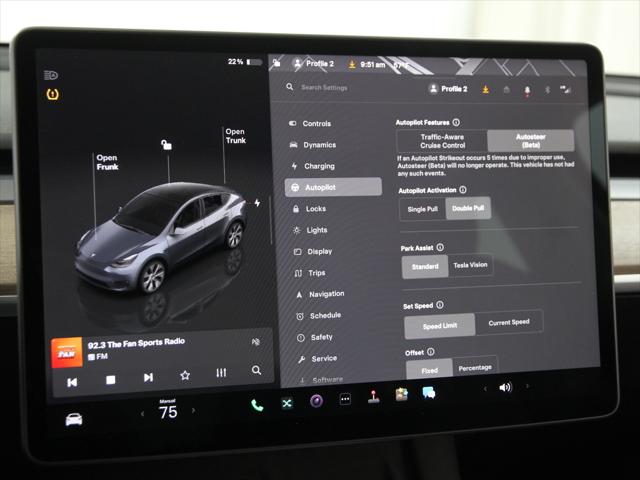Open the Locks settings menu

(x=309, y=209)
